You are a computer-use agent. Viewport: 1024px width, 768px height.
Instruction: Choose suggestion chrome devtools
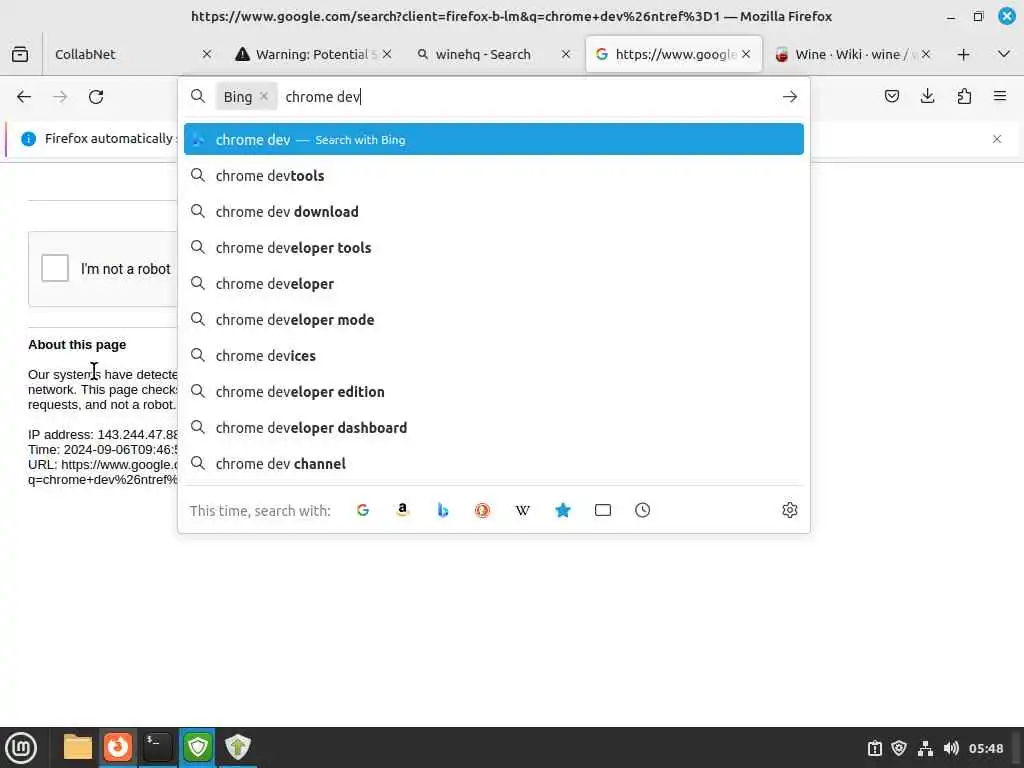click(x=494, y=176)
